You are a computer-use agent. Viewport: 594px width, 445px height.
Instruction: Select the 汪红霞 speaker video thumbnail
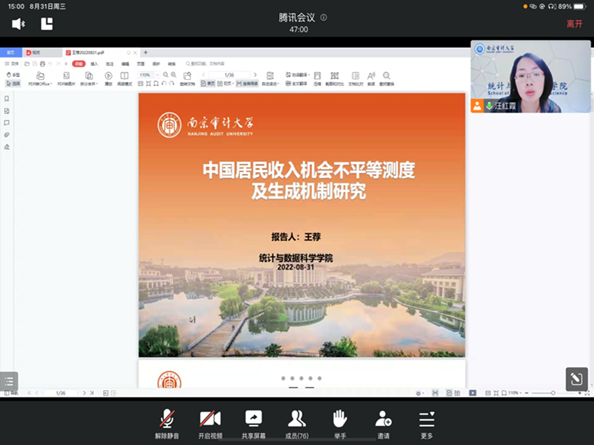pyautogui.click(x=530, y=77)
